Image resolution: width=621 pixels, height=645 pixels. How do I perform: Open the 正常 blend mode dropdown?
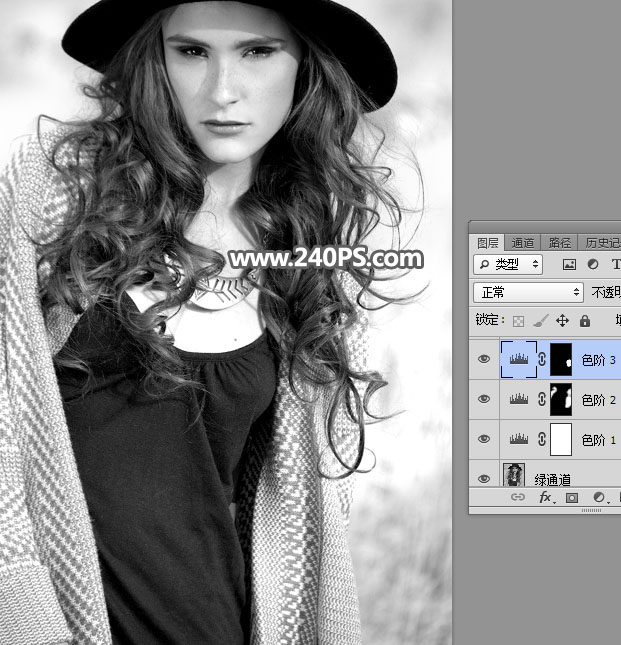click(x=528, y=292)
